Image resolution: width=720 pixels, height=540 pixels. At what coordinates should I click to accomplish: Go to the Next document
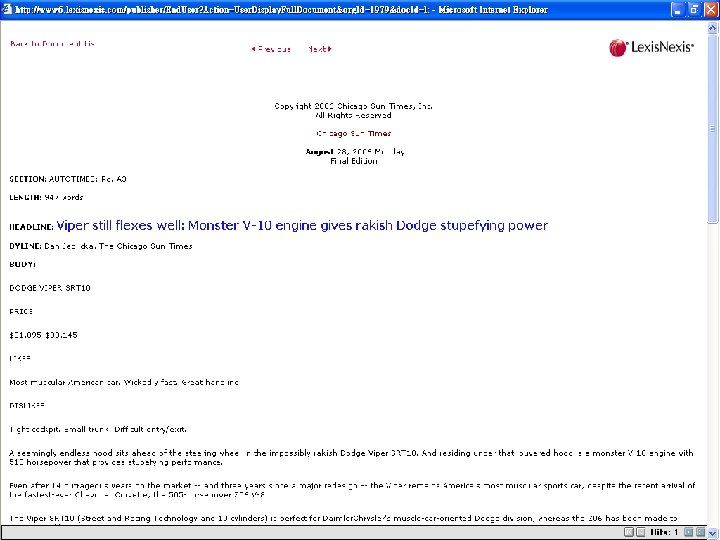(x=320, y=49)
